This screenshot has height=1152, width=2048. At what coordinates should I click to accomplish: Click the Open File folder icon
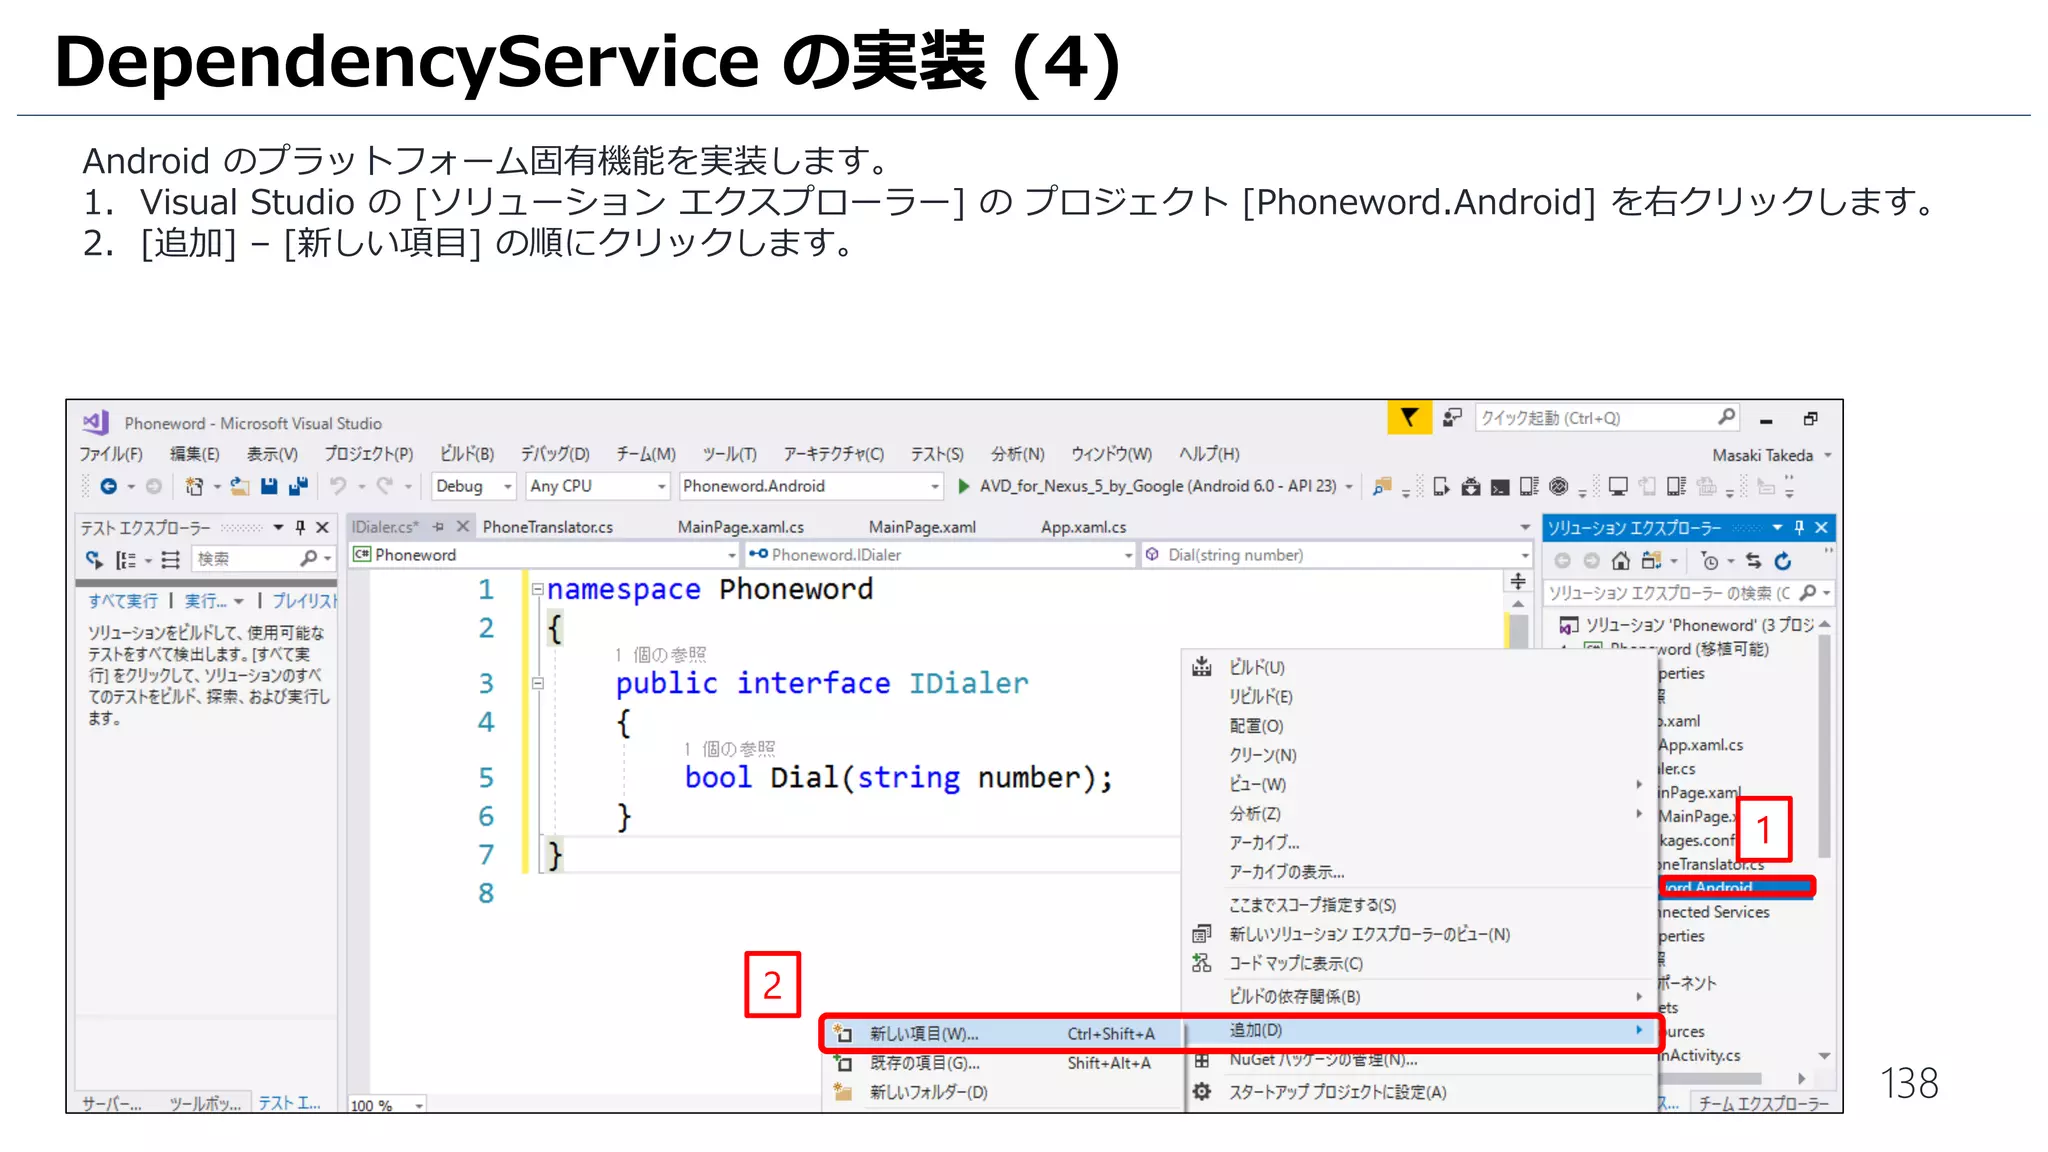[240, 486]
